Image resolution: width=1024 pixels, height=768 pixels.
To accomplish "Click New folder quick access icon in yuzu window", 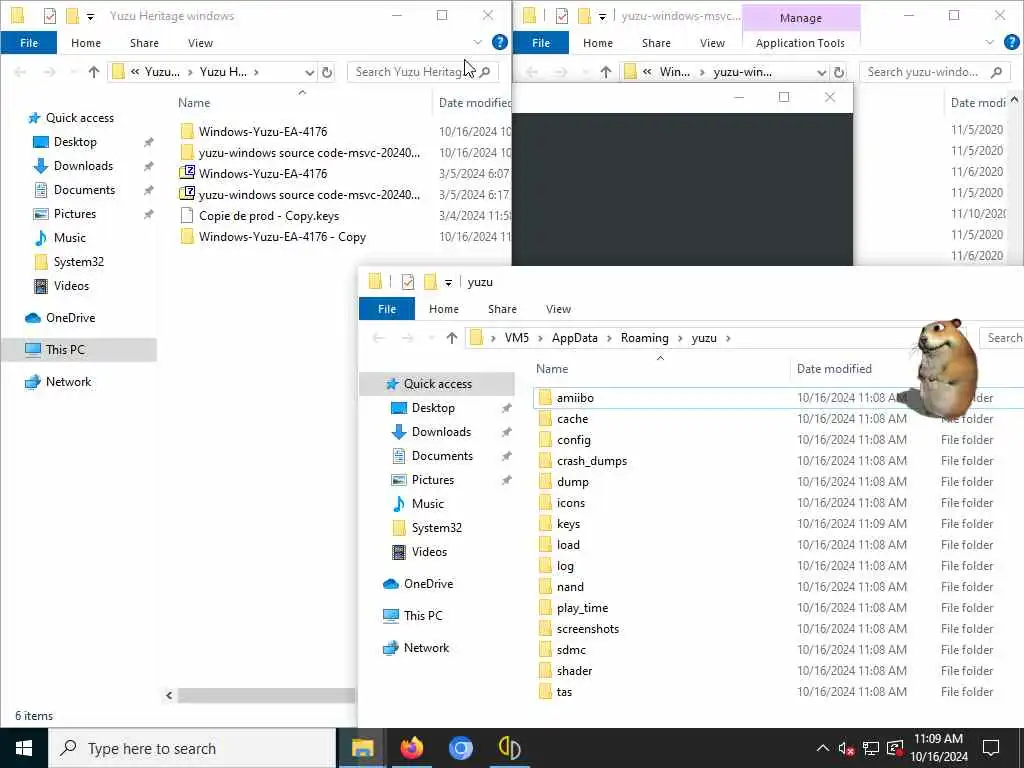I will (x=430, y=282).
